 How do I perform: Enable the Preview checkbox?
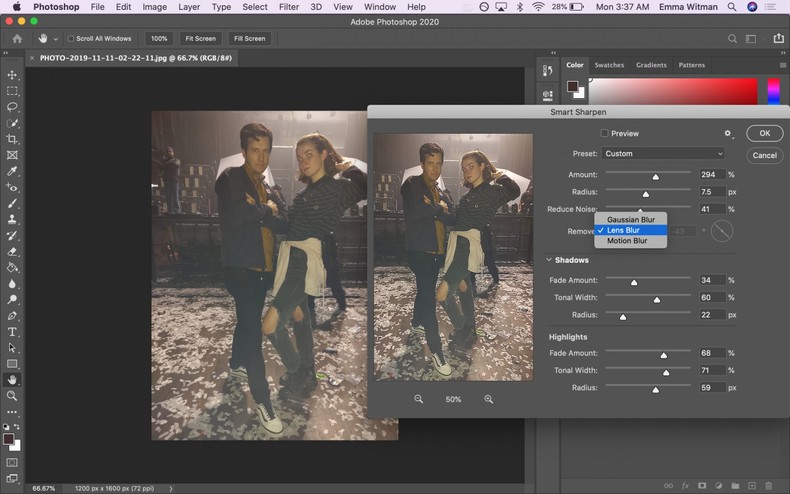click(604, 133)
